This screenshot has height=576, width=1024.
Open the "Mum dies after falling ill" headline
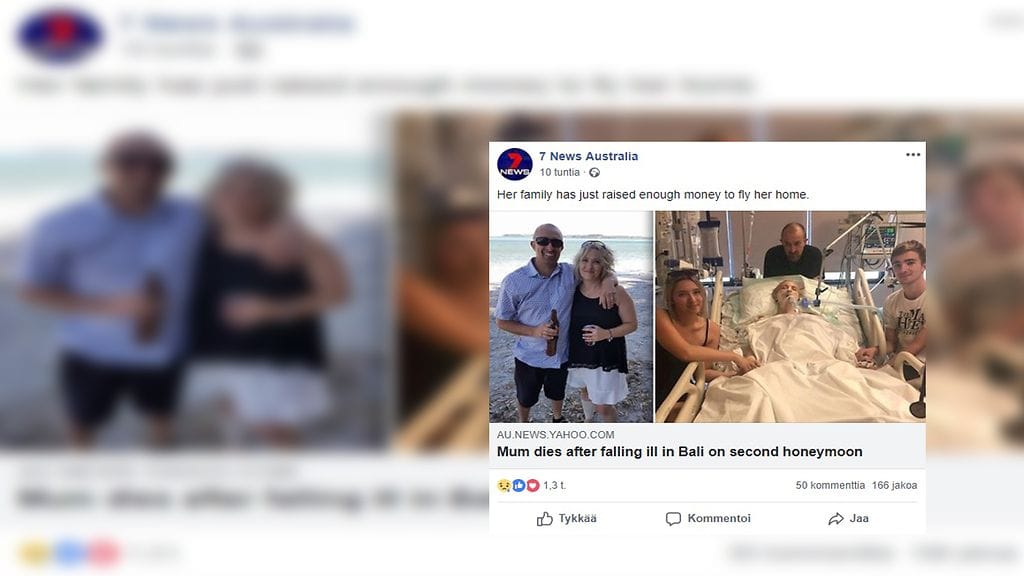click(679, 452)
